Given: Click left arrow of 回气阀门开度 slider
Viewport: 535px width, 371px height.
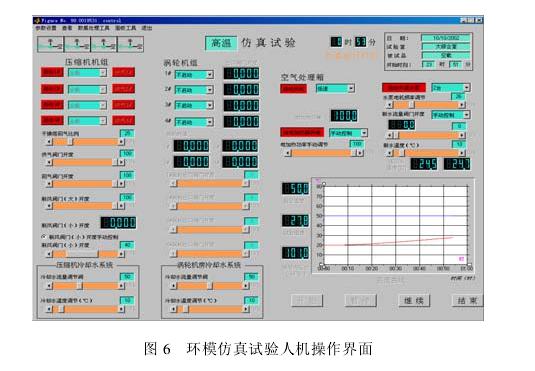Looking at the screenshot, I should click(x=49, y=184).
